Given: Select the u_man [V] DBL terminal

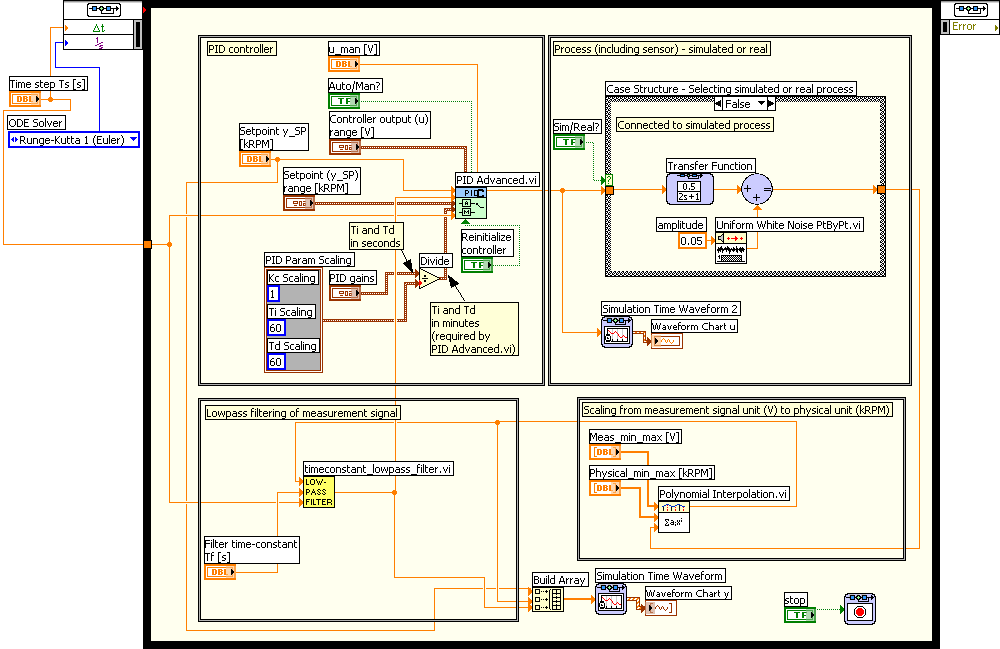Looking at the screenshot, I should (x=344, y=64).
